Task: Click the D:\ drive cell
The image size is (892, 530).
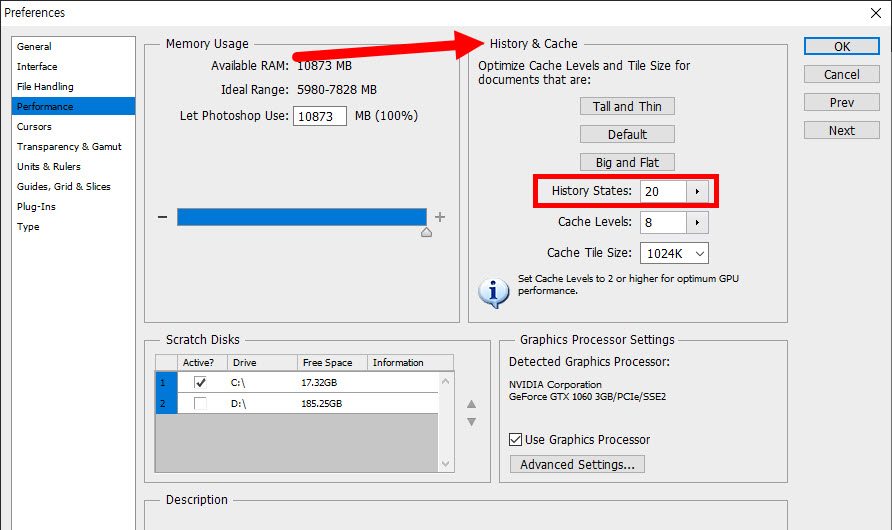Action: pyautogui.click(x=238, y=404)
